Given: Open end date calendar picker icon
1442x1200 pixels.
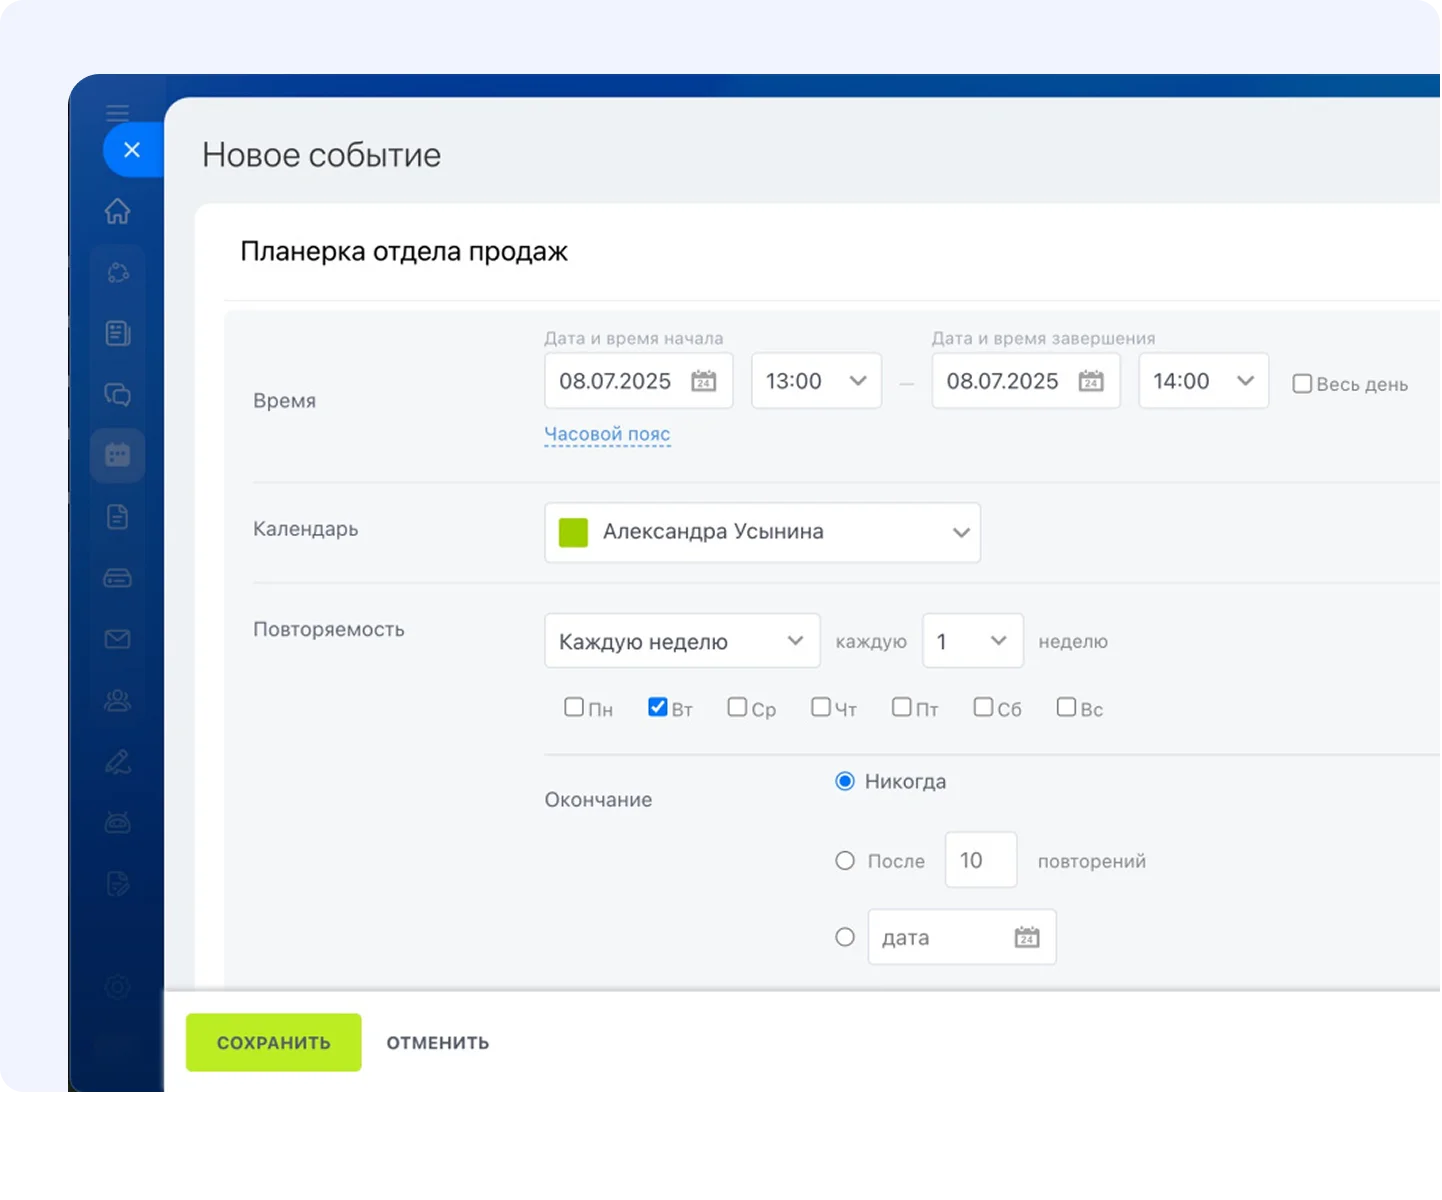Looking at the screenshot, I should point(1091,381).
